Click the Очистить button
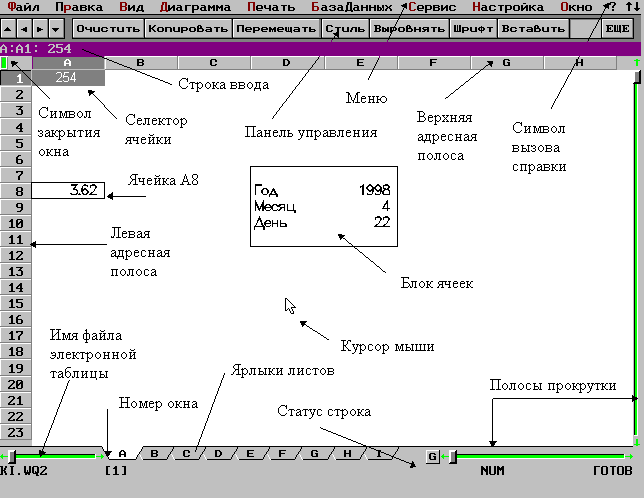 (x=108, y=29)
